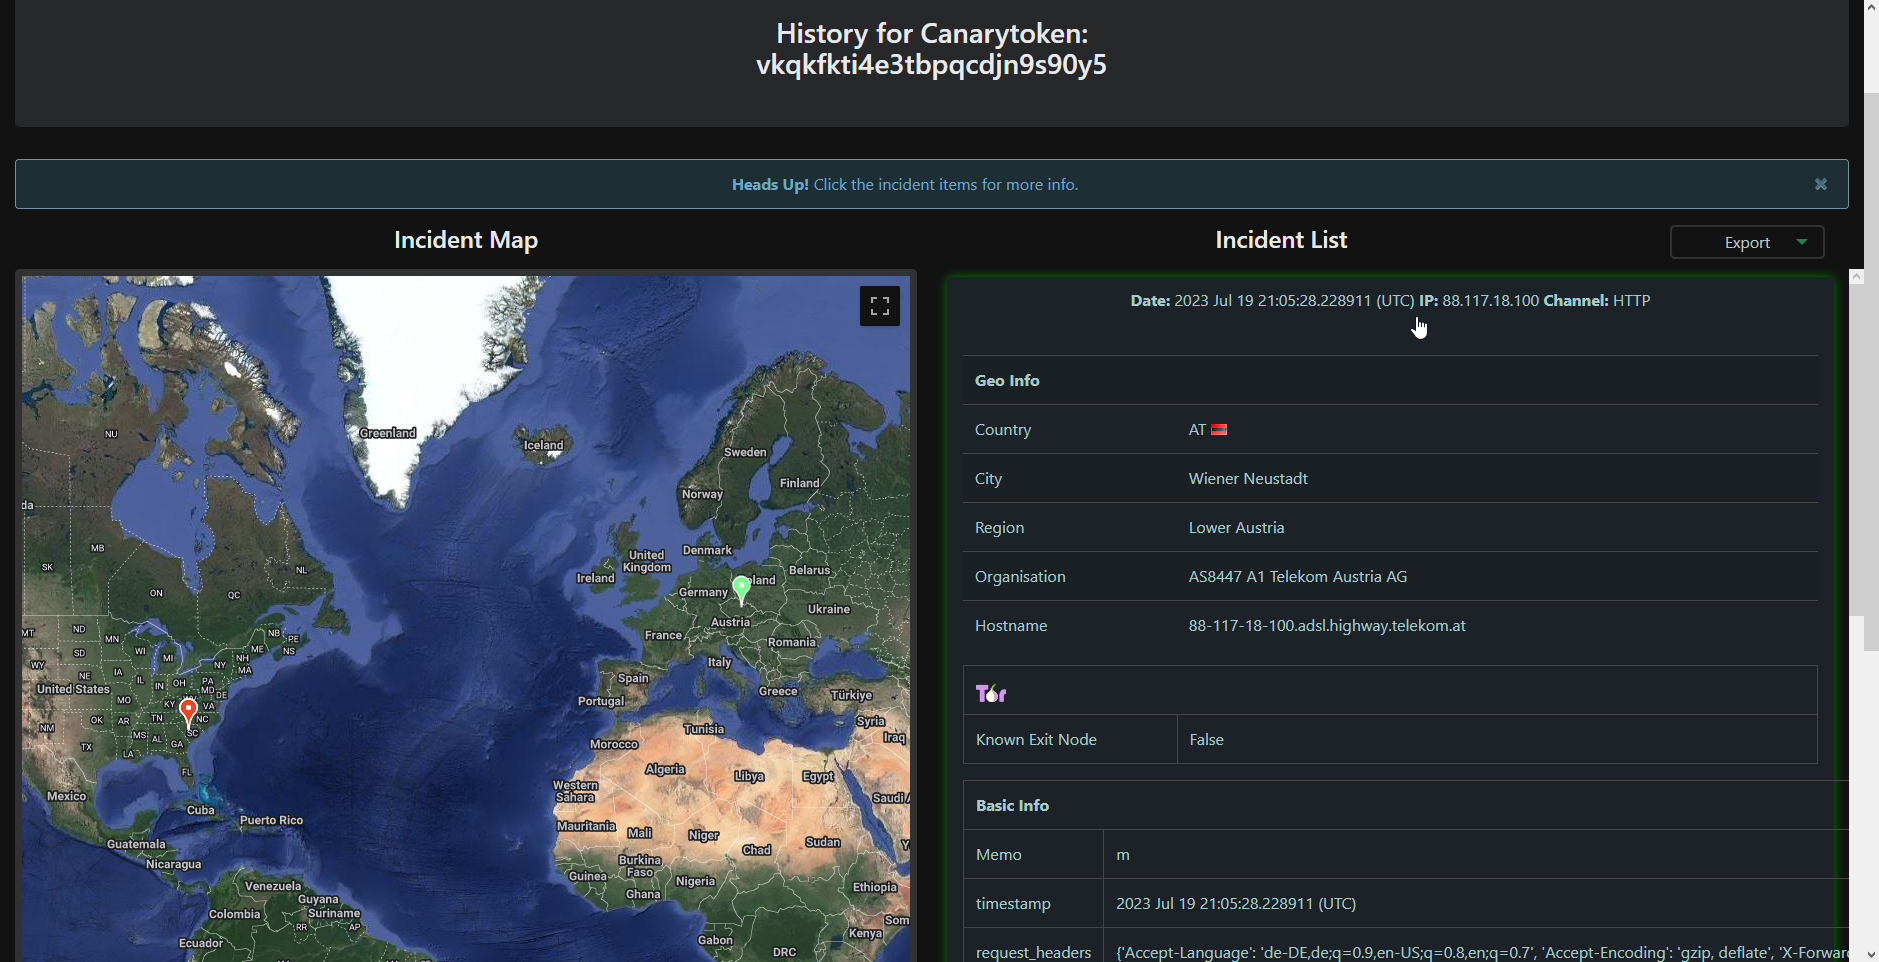Screen dimensions: 1879x962
Task: Click the page scrollbar up arrow
Action: pyautogui.click(x=1871, y=8)
